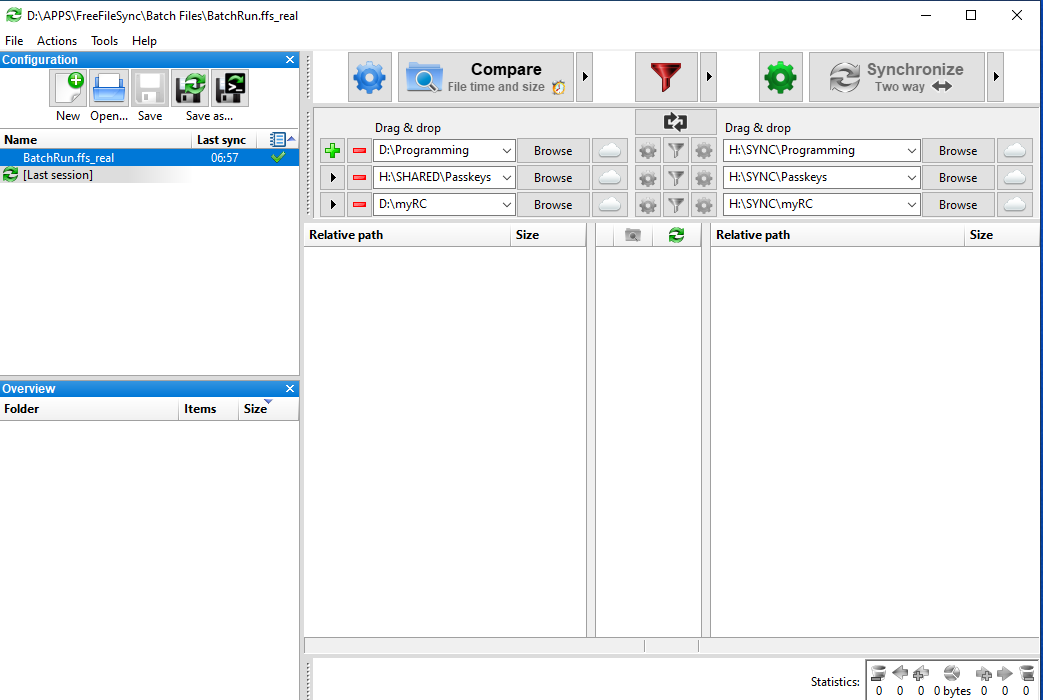The image size is (1043, 700).
Task: Open the red funnel filter settings
Action: pos(666,77)
